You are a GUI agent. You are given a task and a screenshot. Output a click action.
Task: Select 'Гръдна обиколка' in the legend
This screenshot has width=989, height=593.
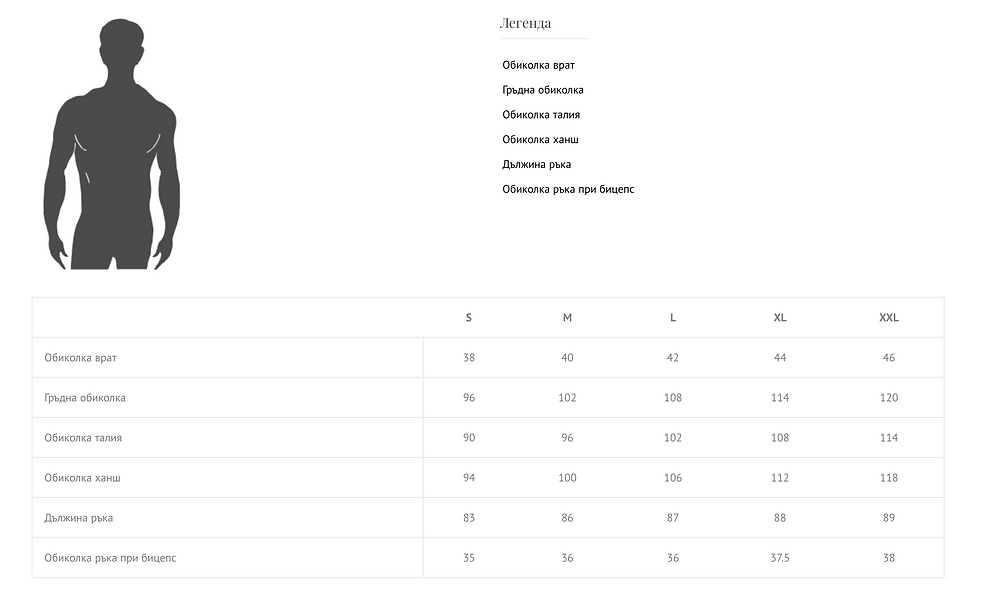(x=543, y=90)
